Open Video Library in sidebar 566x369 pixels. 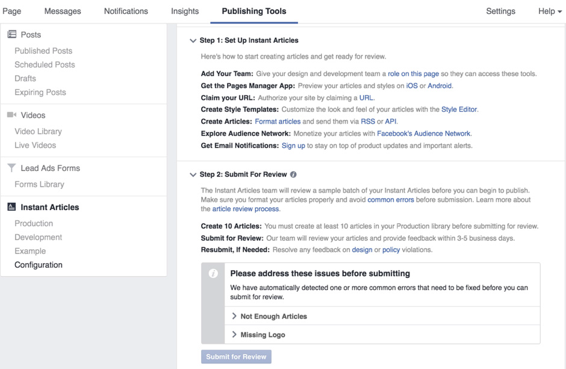click(38, 131)
